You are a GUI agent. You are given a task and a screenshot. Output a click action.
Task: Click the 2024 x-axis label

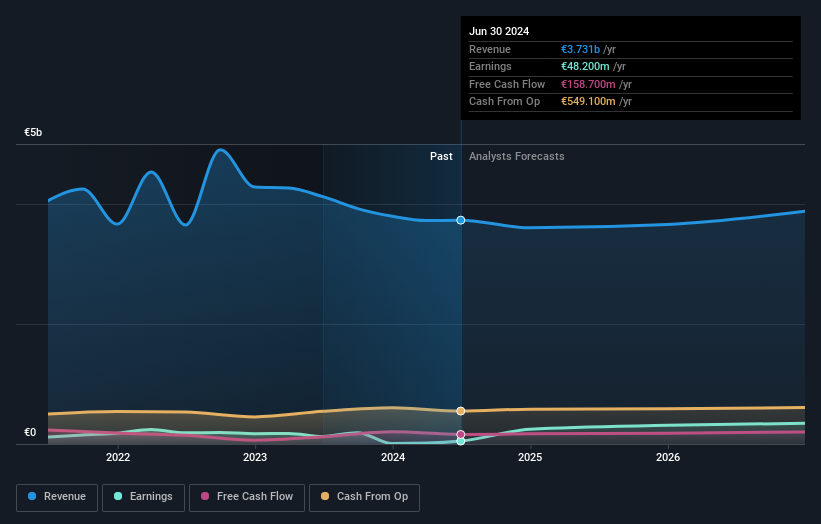(393, 457)
